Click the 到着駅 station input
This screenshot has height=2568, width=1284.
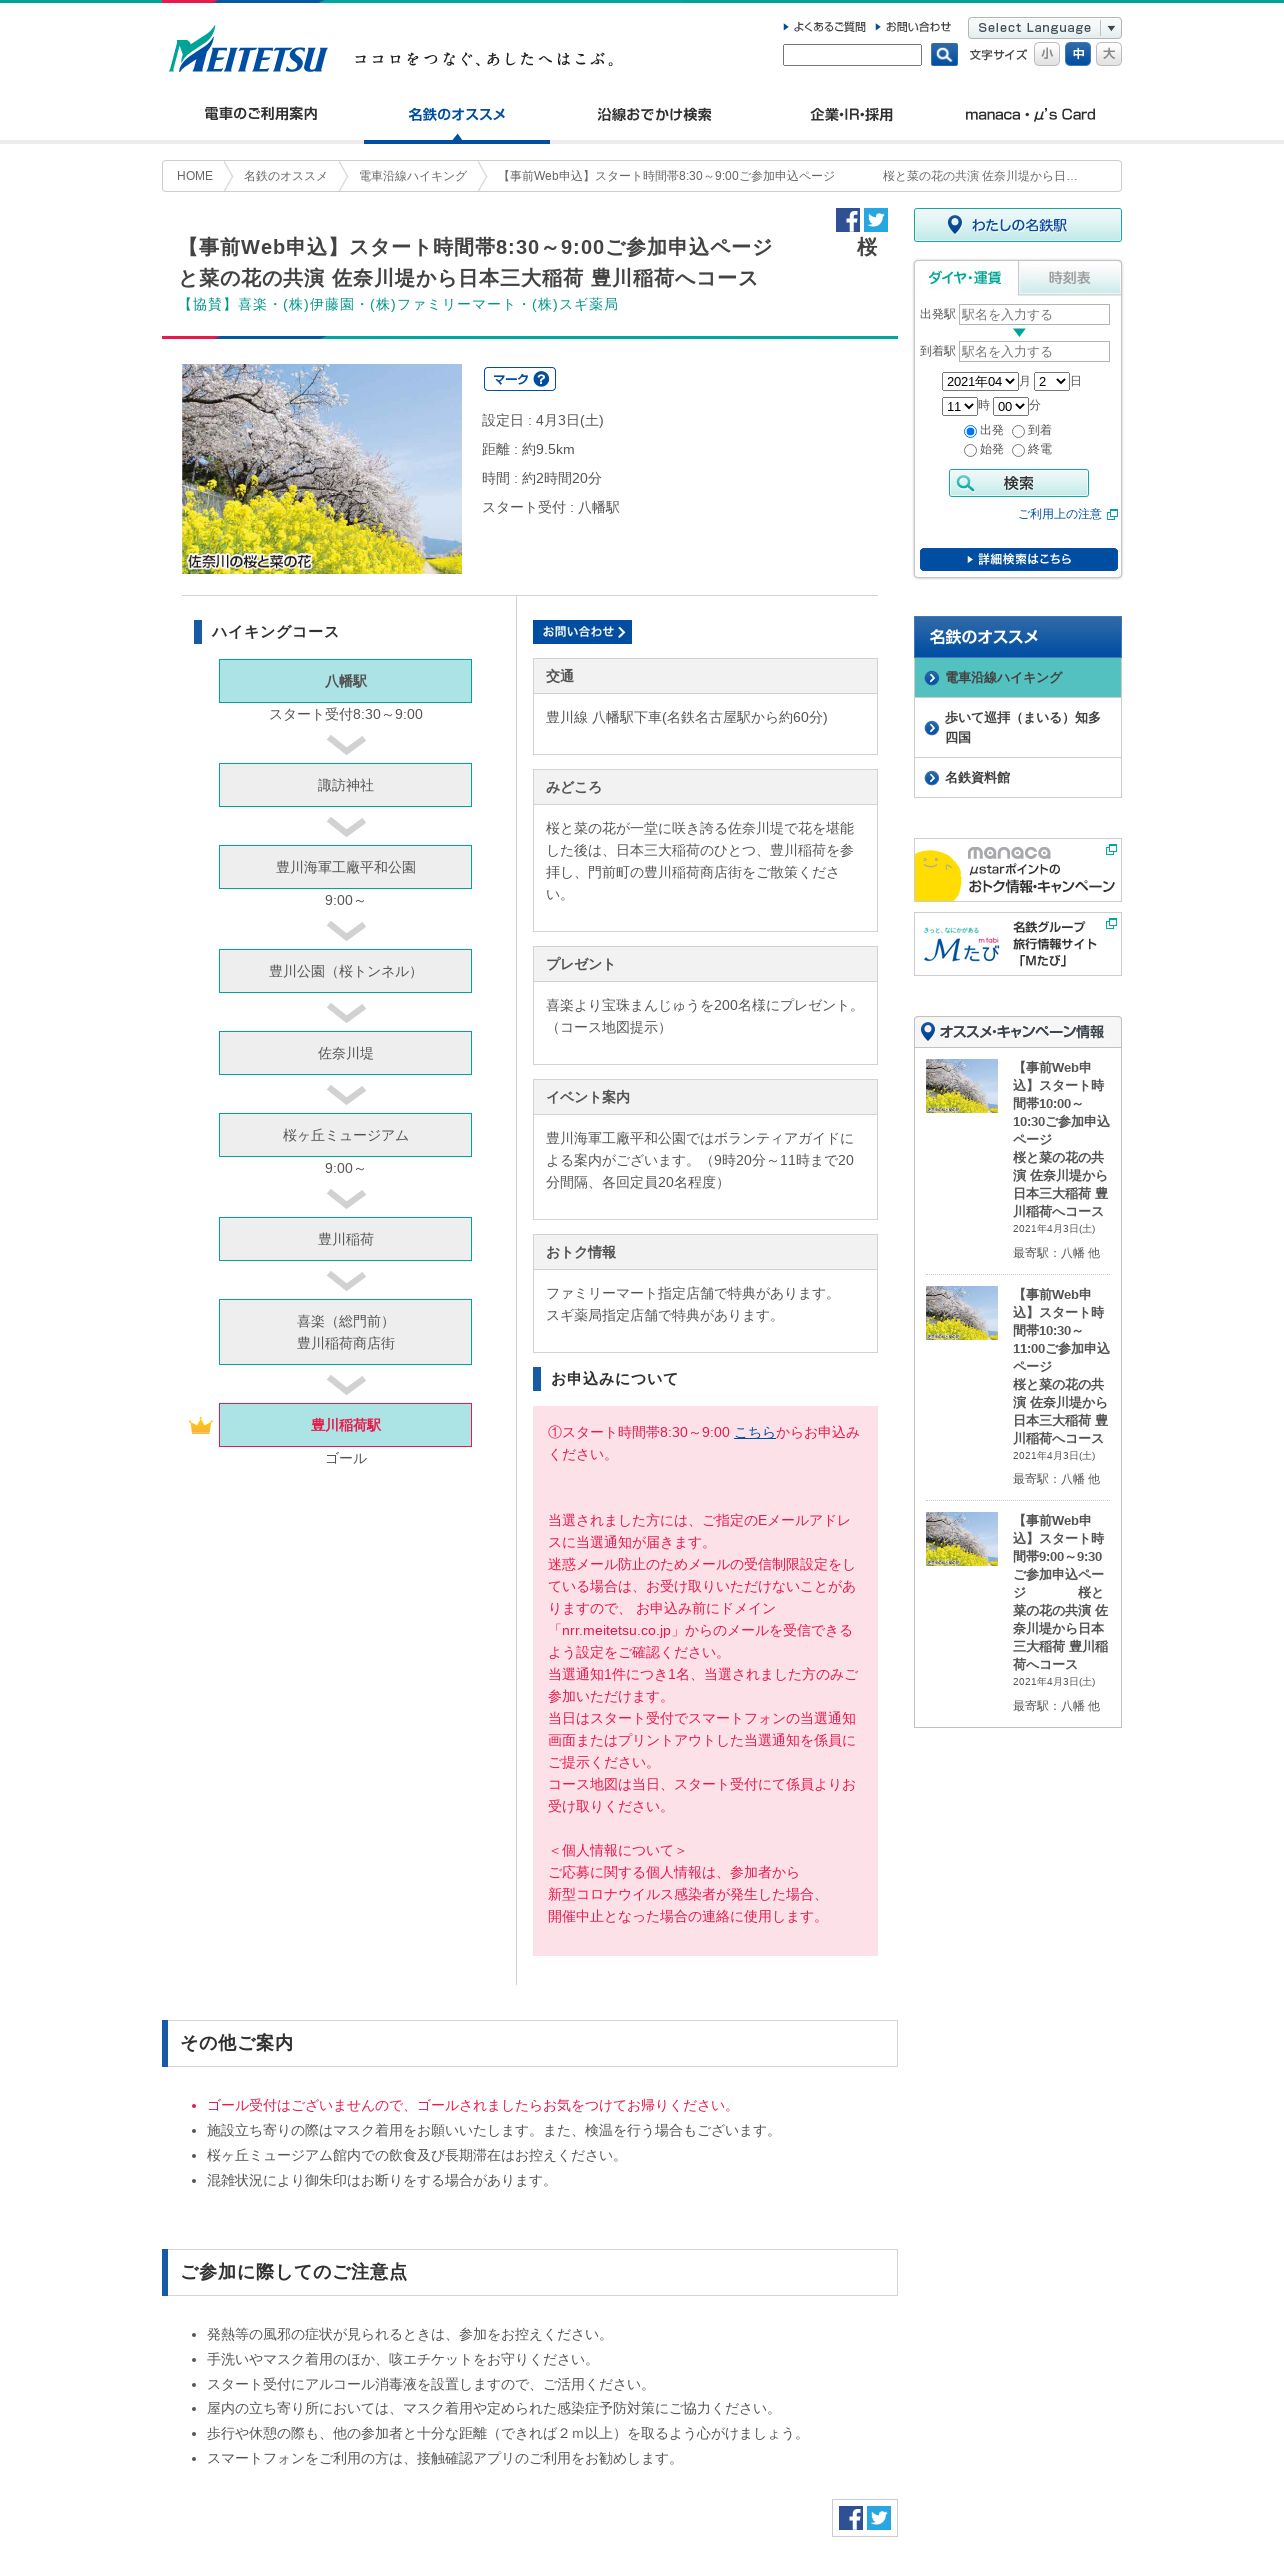1034,351
